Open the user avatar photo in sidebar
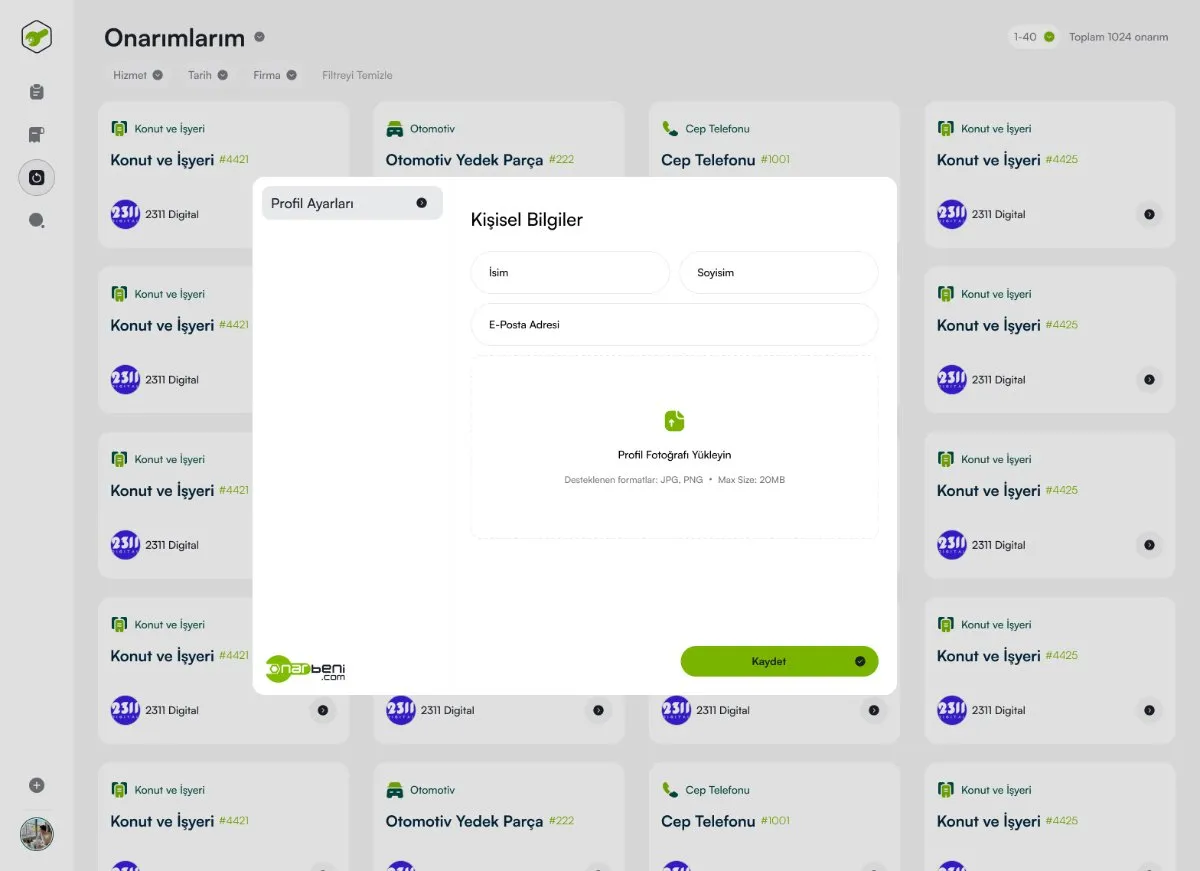The width and height of the screenshot is (1200, 871). [x=37, y=834]
